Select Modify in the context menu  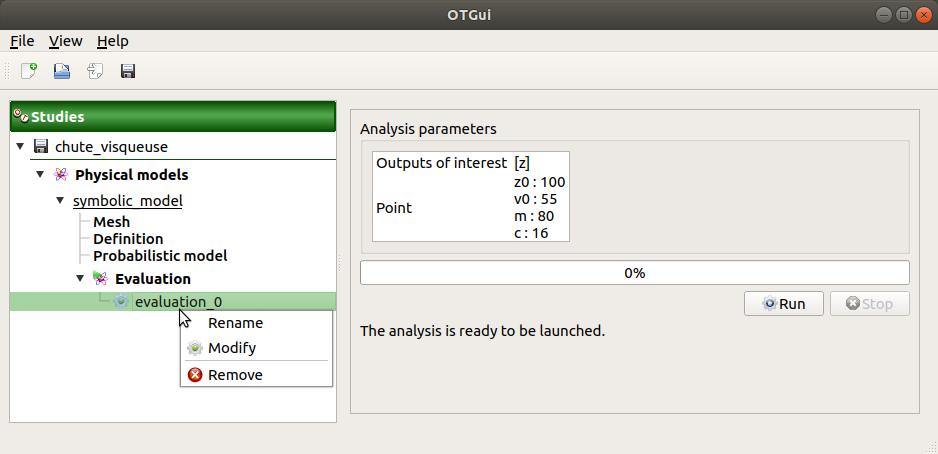coord(232,348)
